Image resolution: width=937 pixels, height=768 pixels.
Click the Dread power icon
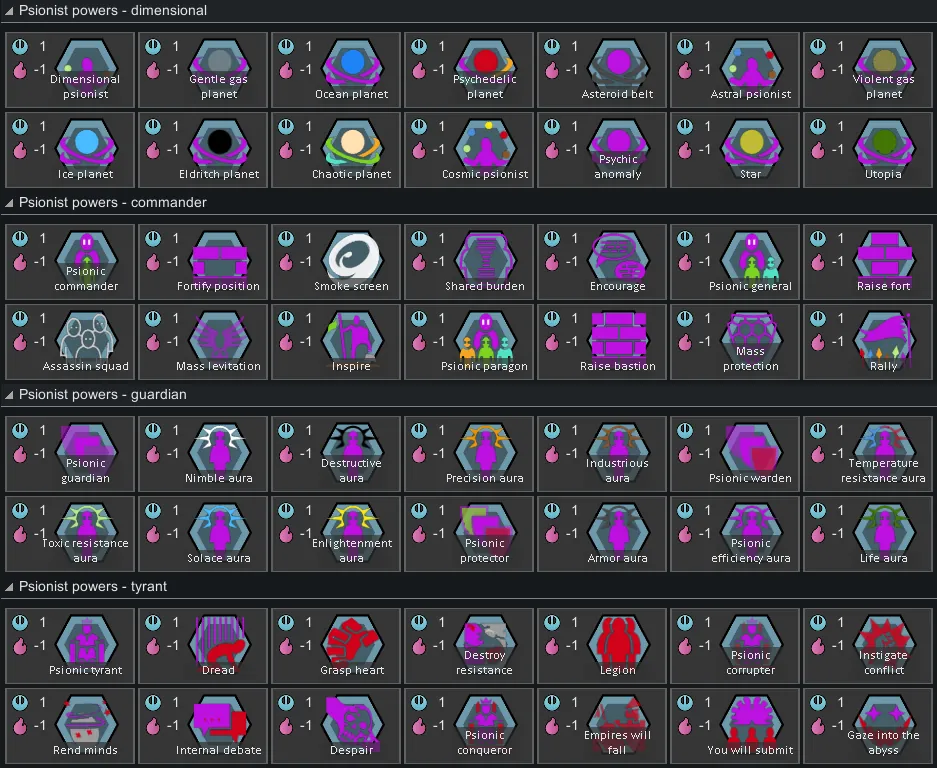coord(219,639)
